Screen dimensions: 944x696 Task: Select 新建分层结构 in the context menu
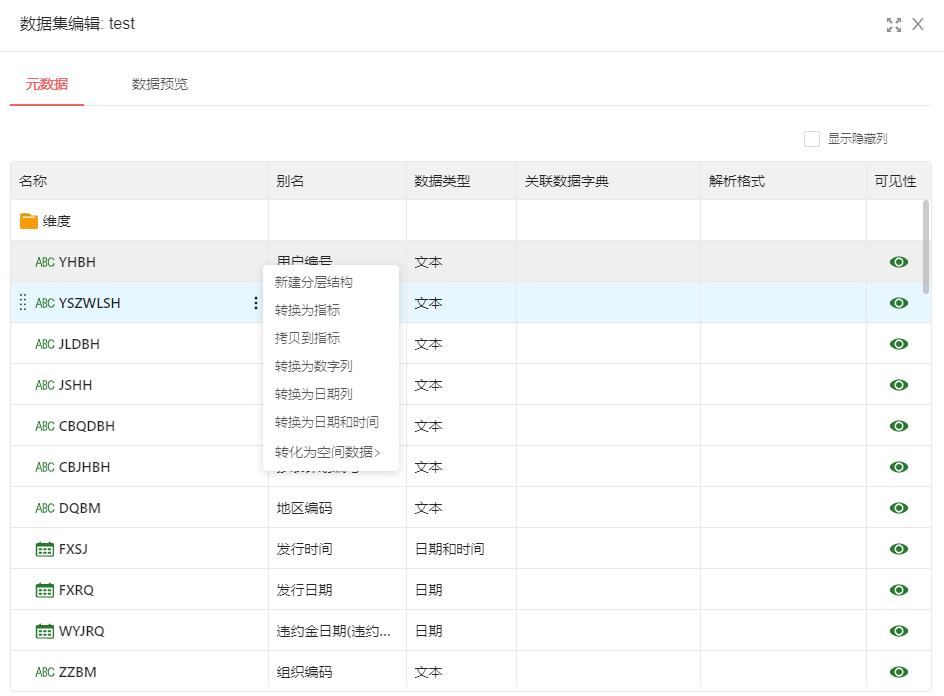pos(313,282)
